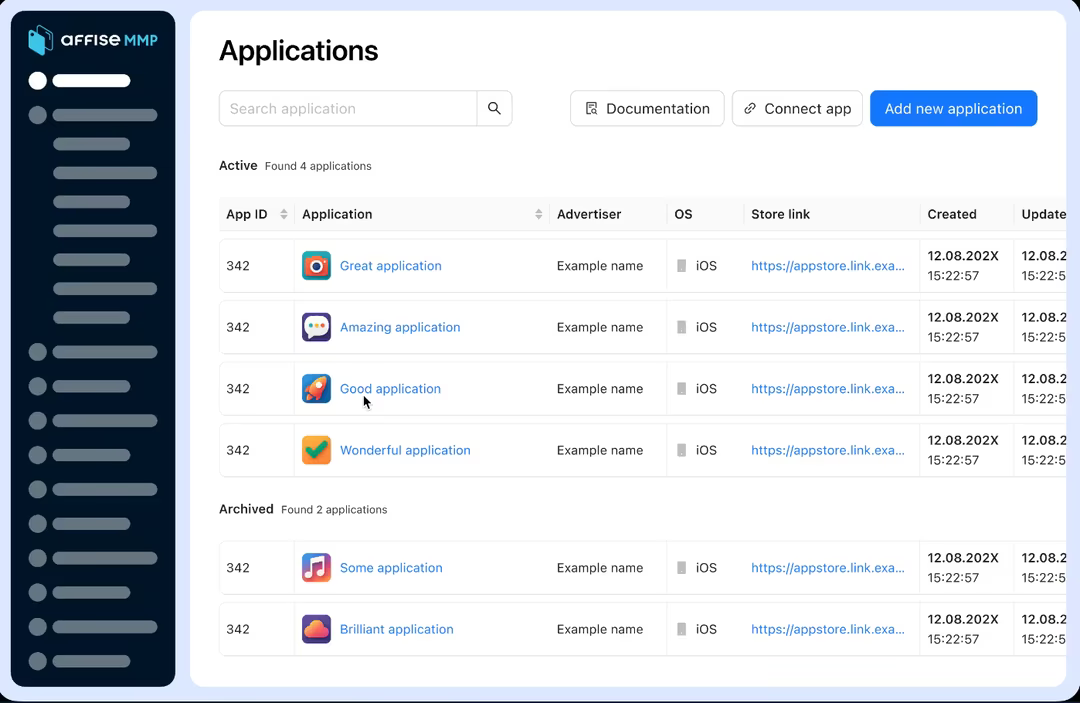Click the Archived section label
Viewport: 1080px width, 703px height.
pyautogui.click(x=246, y=509)
